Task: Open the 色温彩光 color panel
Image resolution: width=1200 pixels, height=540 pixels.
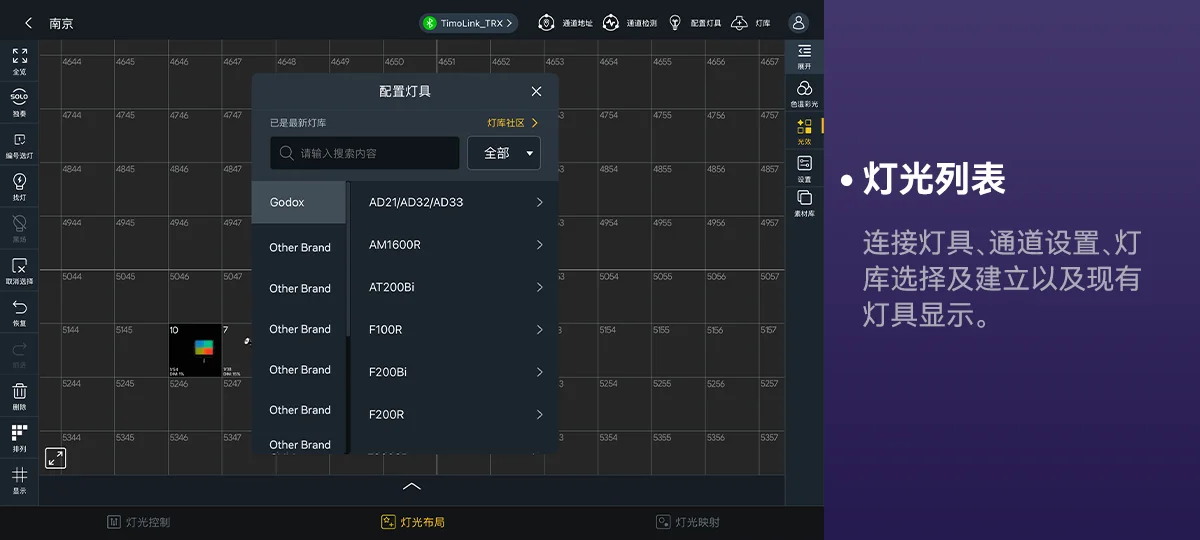Action: 804,94
